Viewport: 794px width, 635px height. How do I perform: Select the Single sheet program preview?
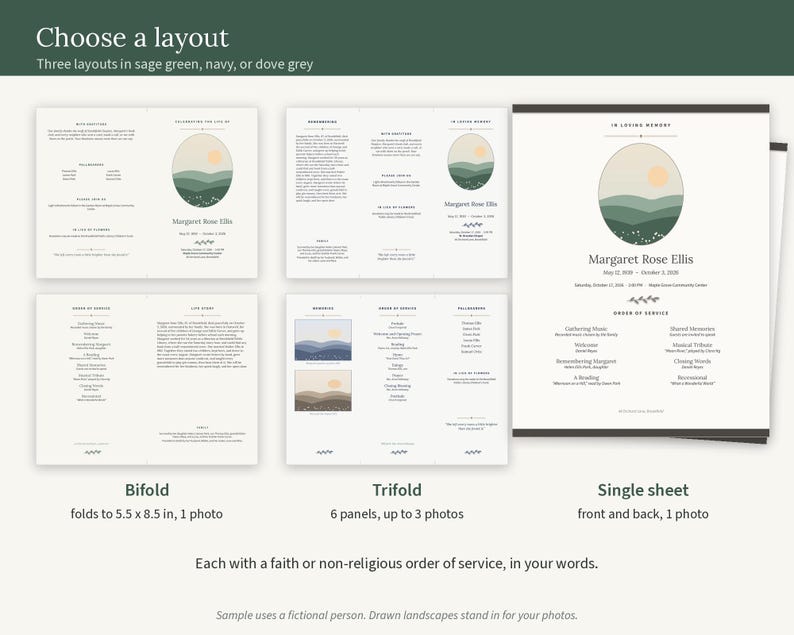click(x=641, y=271)
